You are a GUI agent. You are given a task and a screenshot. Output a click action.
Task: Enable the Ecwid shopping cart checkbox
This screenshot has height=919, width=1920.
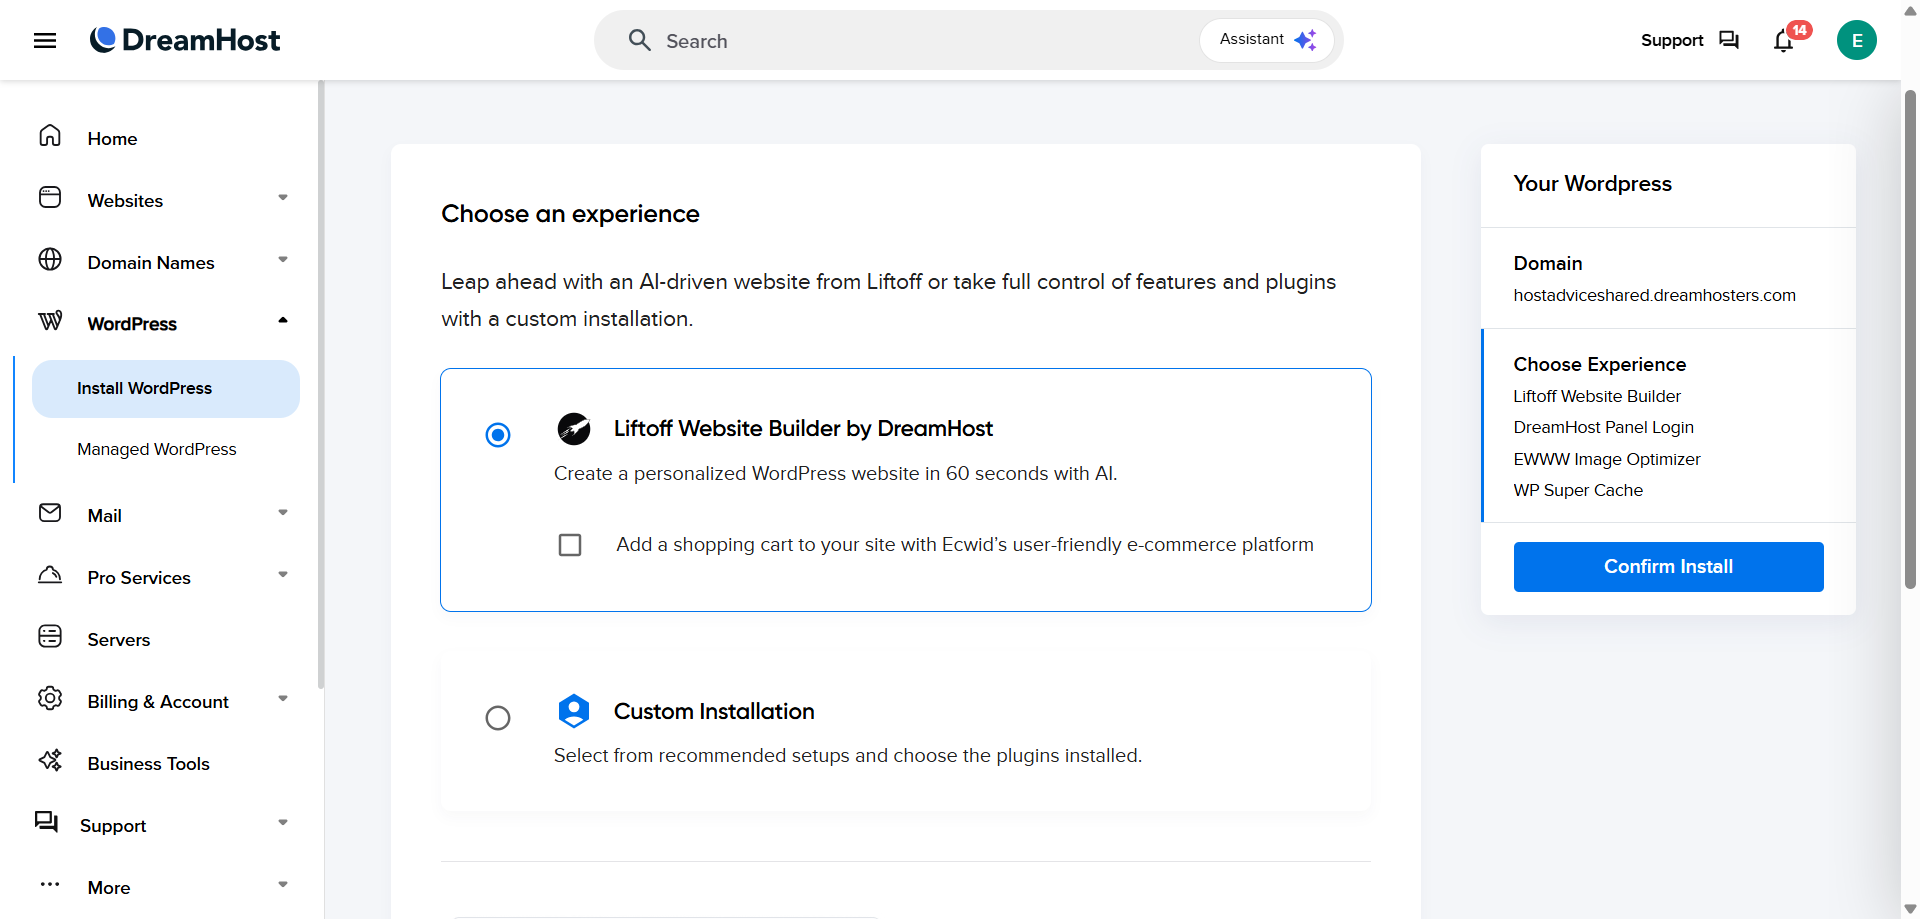tap(570, 545)
